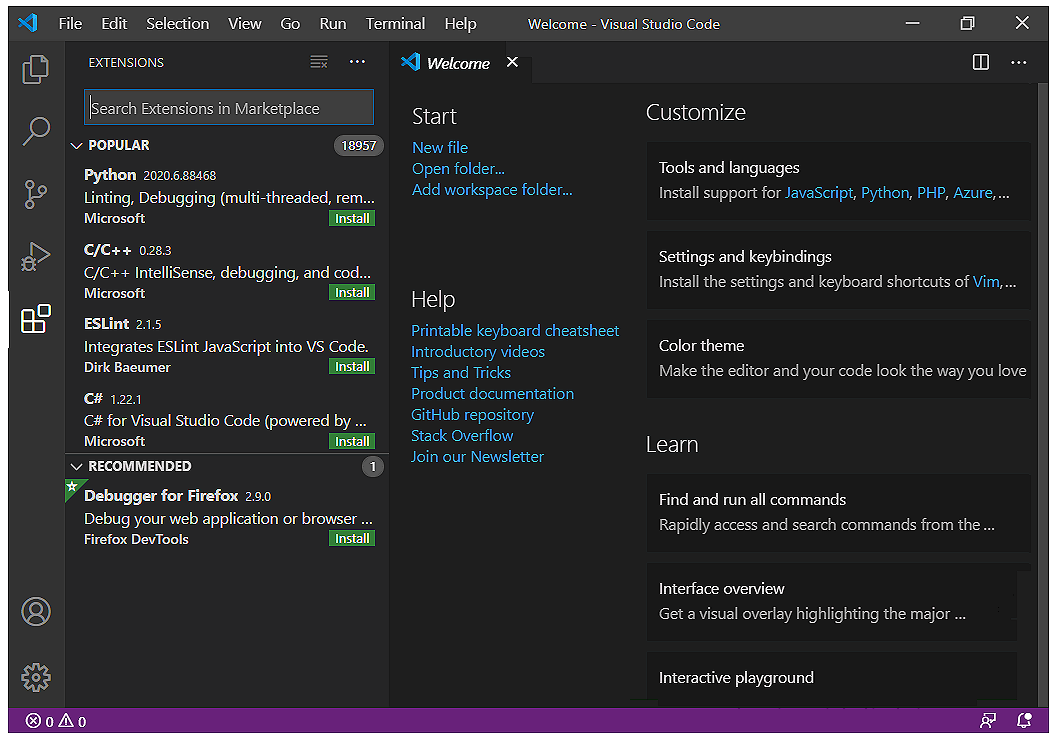Open the Source Control view
The height and width of the screenshot is (738, 1052).
click(x=36, y=195)
